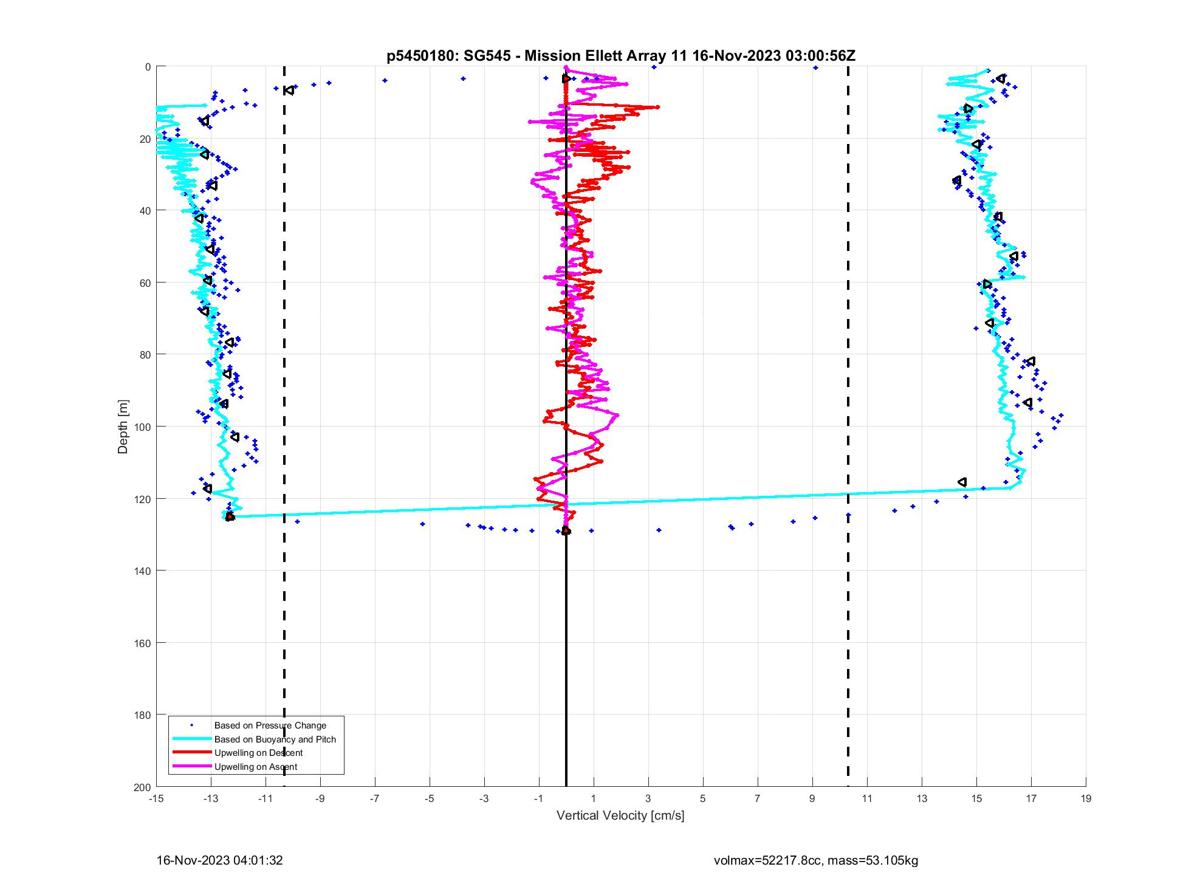
Task: Click the y-axis tick label "160"
Action: (141, 643)
